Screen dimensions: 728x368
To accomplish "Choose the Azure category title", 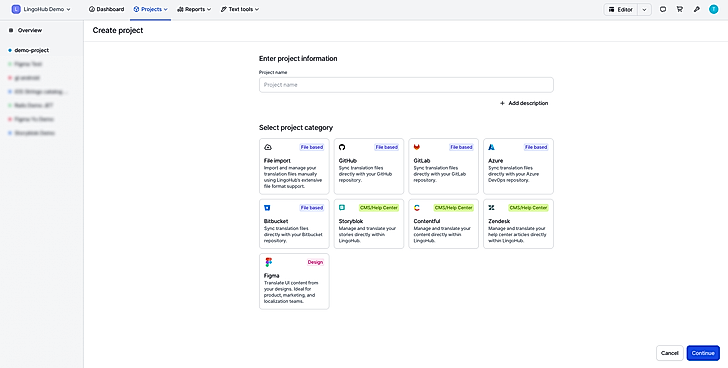I will point(495,161).
